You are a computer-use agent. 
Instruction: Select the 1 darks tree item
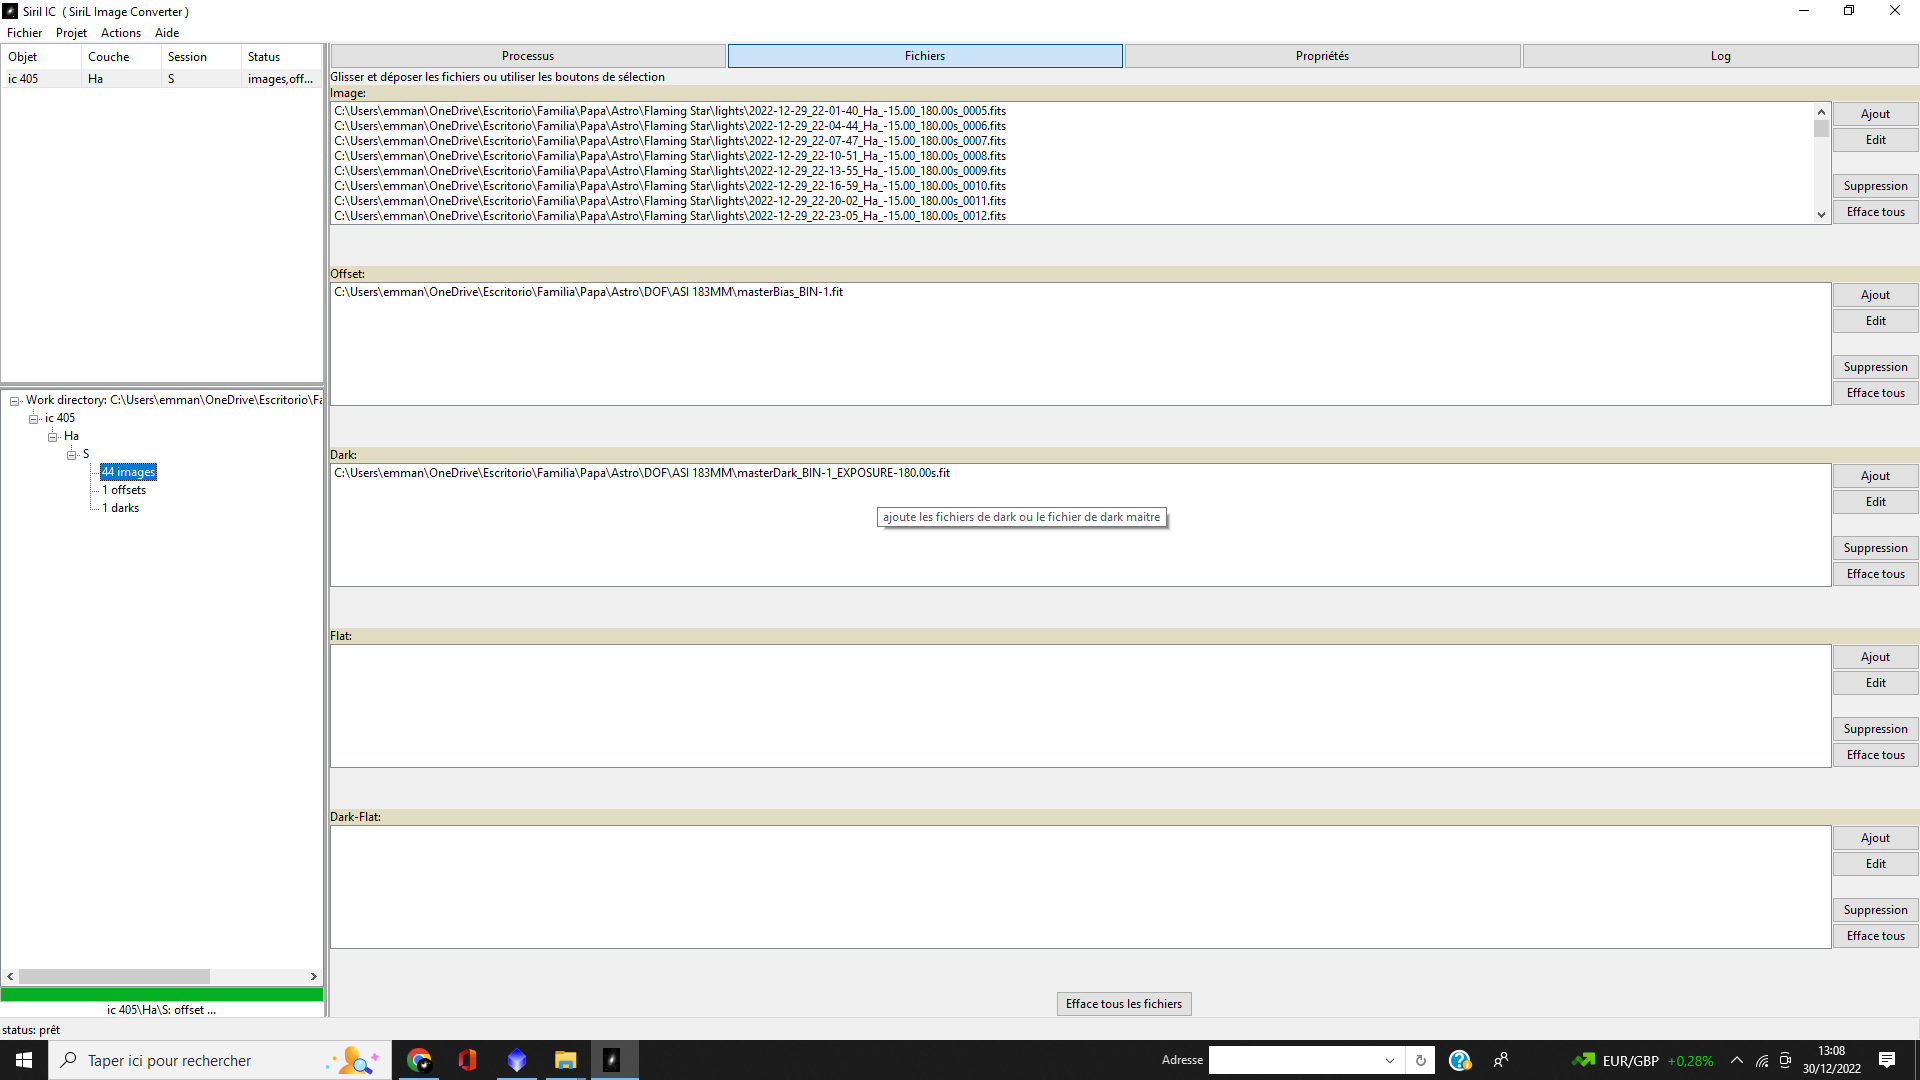(x=120, y=508)
